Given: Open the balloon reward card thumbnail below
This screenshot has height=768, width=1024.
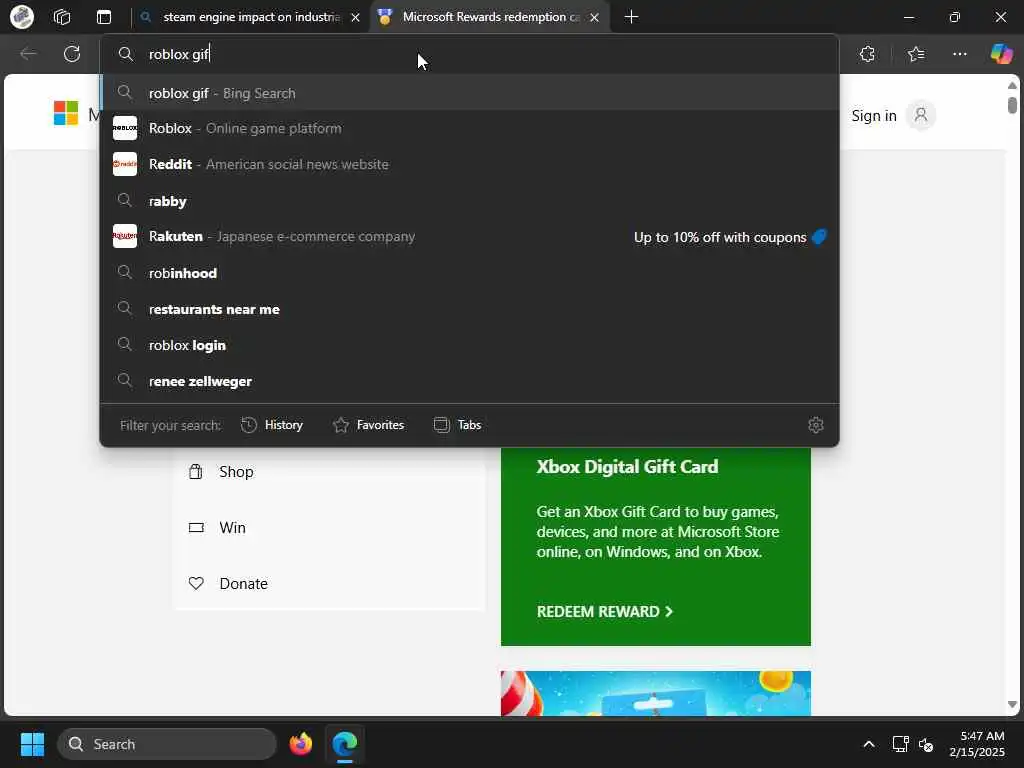Looking at the screenshot, I should coord(656,694).
